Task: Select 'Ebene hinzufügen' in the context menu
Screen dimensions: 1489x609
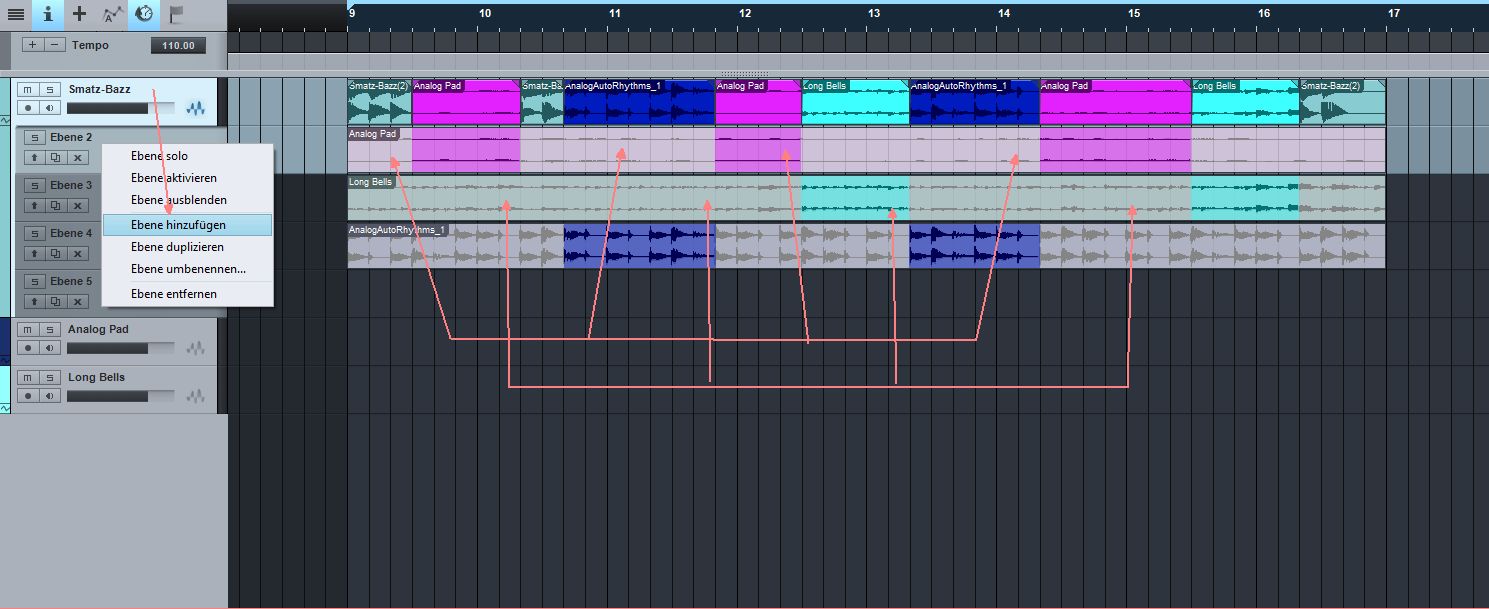Action: pyautogui.click(x=187, y=225)
